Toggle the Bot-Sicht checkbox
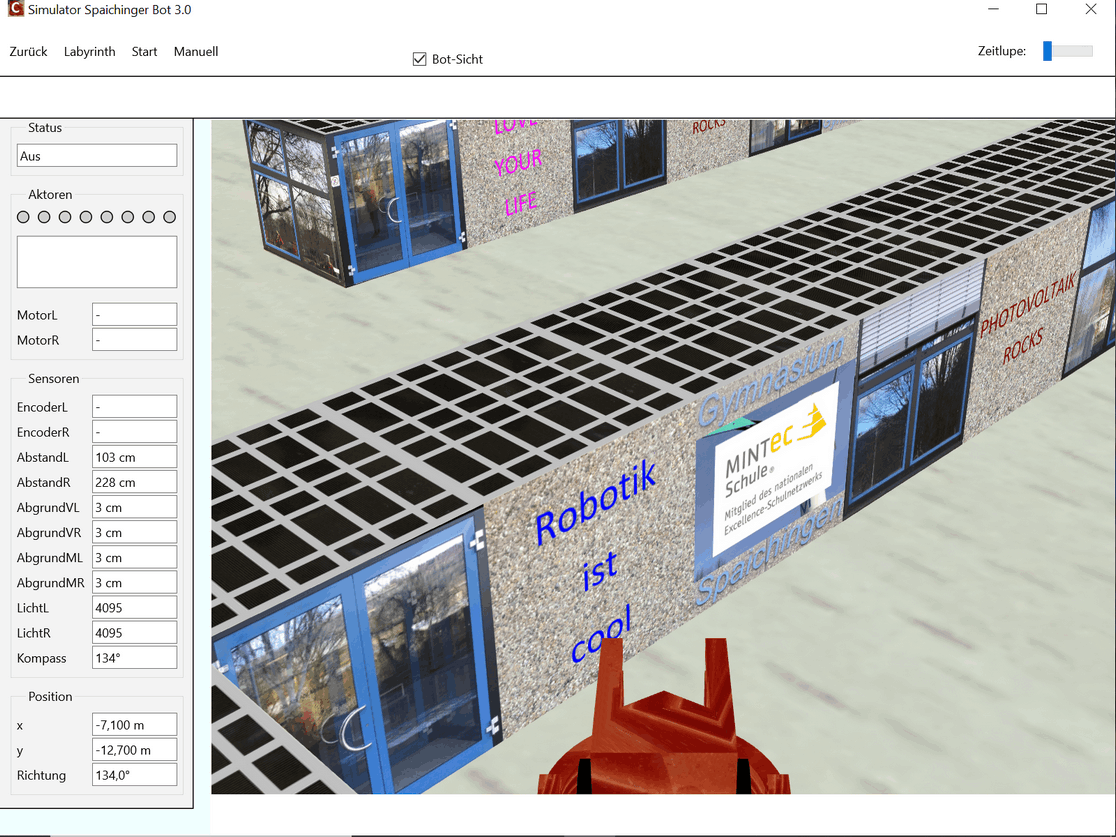The image size is (1116, 837). coord(420,59)
